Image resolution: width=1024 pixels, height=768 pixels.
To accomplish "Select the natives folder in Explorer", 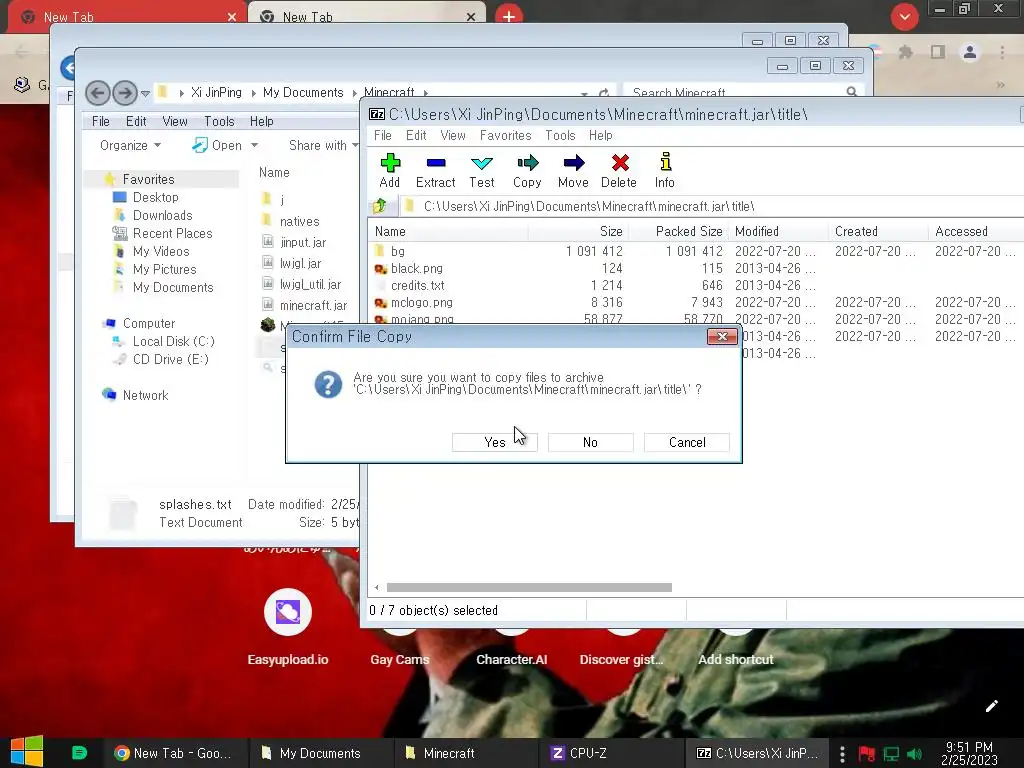I will pyautogui.click(x=299, y=221).
